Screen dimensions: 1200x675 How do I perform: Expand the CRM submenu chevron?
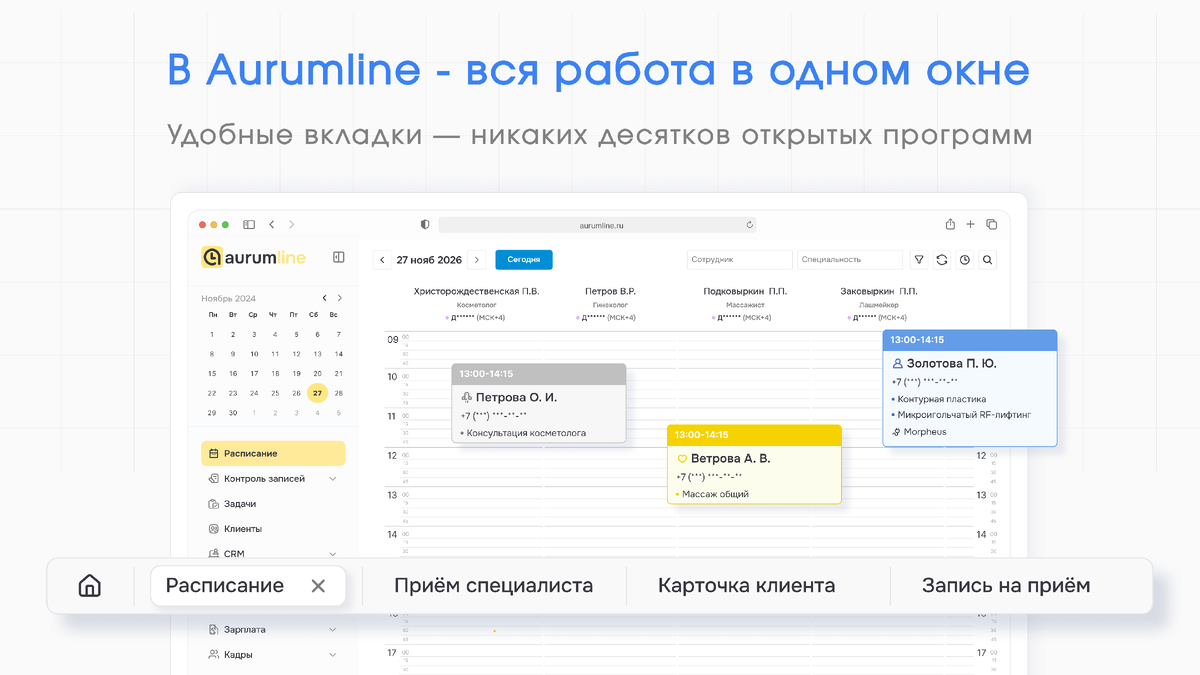pos(333,554)
